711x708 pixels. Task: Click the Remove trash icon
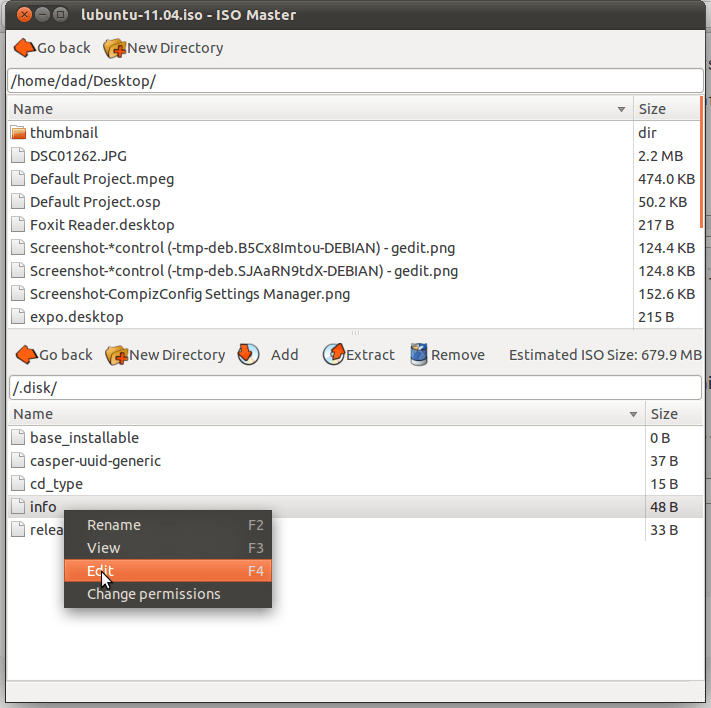point(419,355)
